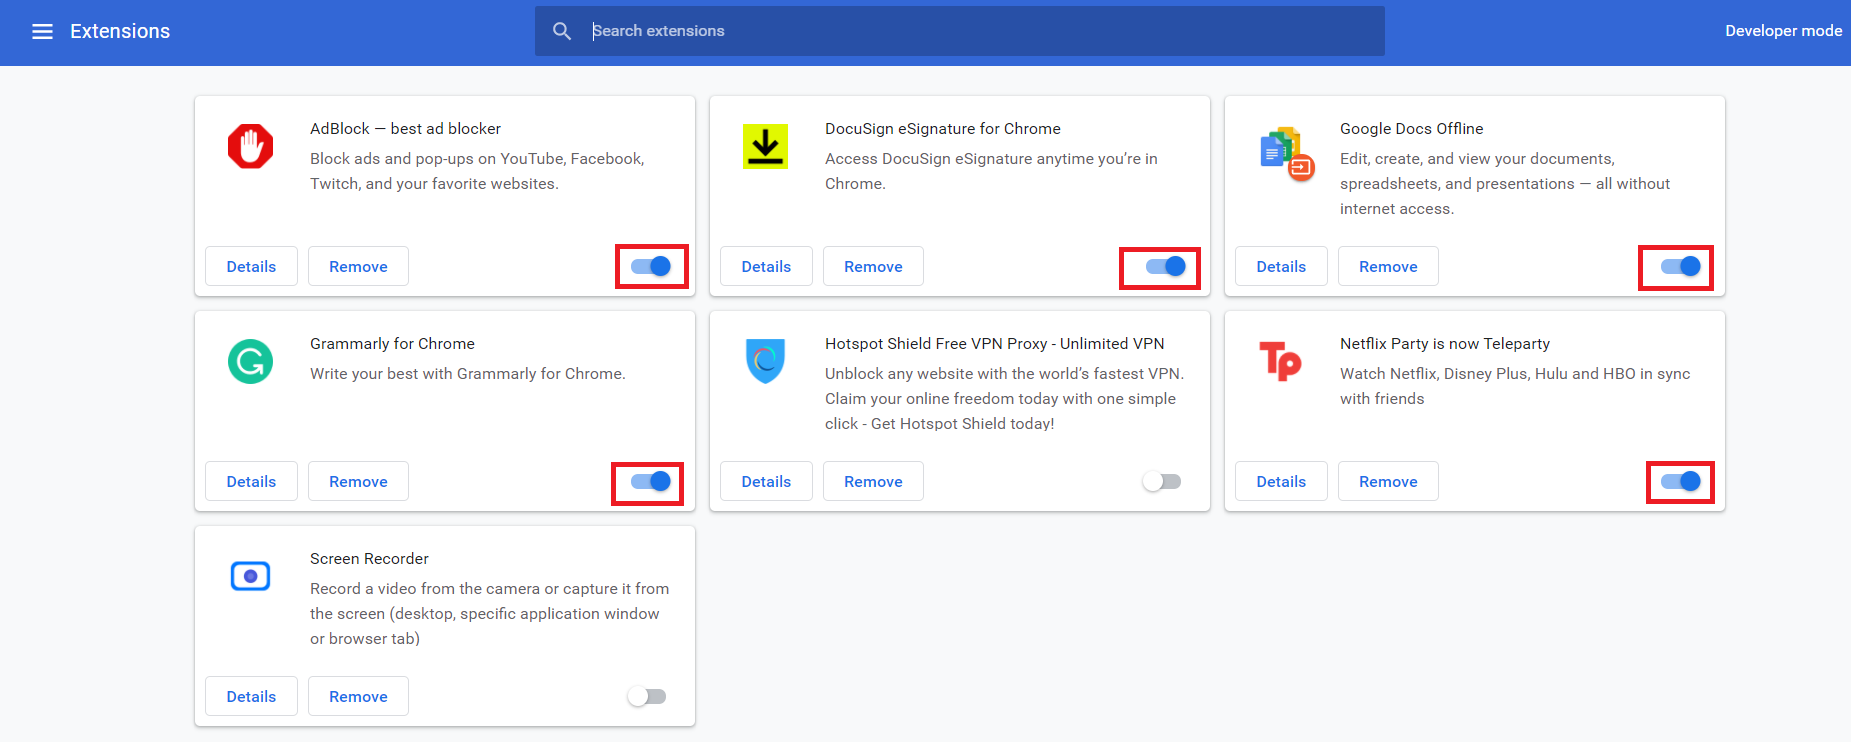Click 'Hotspot Shield Free VPN Proxy' title
Viewport: 1851px width, 742px height.
[x=994, y=344]
